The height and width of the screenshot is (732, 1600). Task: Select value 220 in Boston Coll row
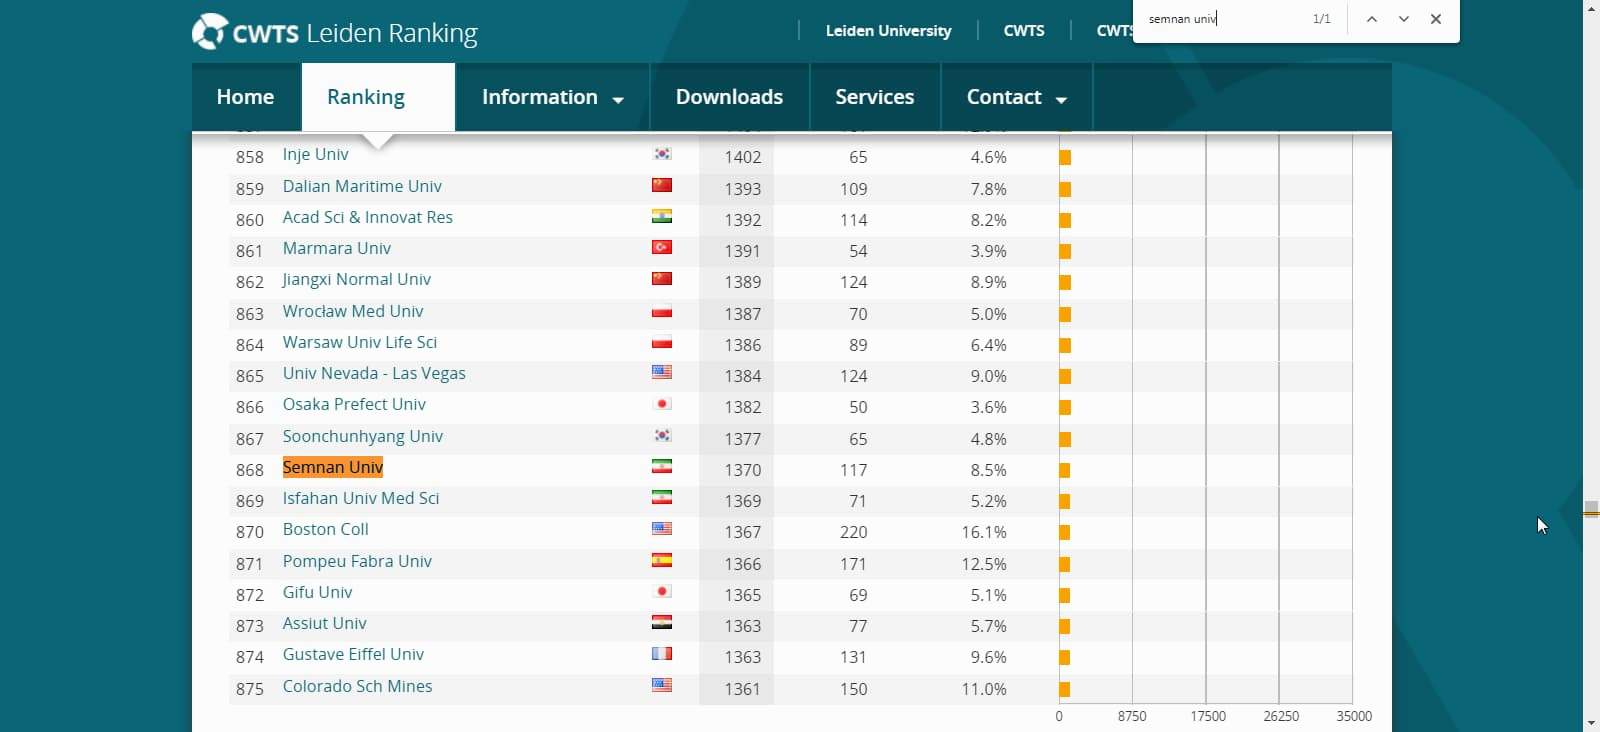(x=854, y=532)
